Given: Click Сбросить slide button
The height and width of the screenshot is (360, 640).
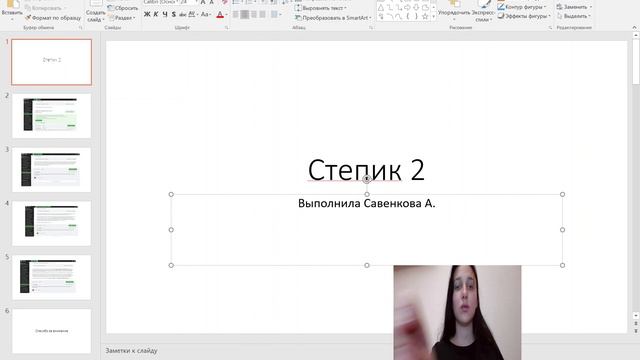Looking at the screenshot, I should point(123,8).
